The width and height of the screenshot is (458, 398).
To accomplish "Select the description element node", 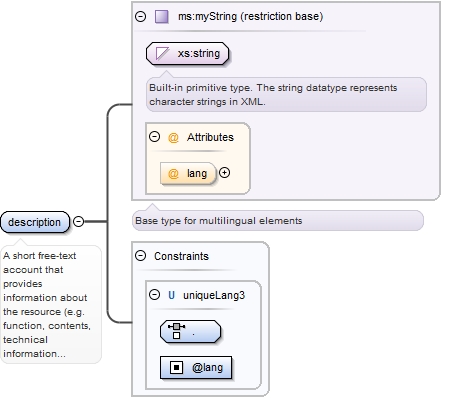I will [35, 222].
